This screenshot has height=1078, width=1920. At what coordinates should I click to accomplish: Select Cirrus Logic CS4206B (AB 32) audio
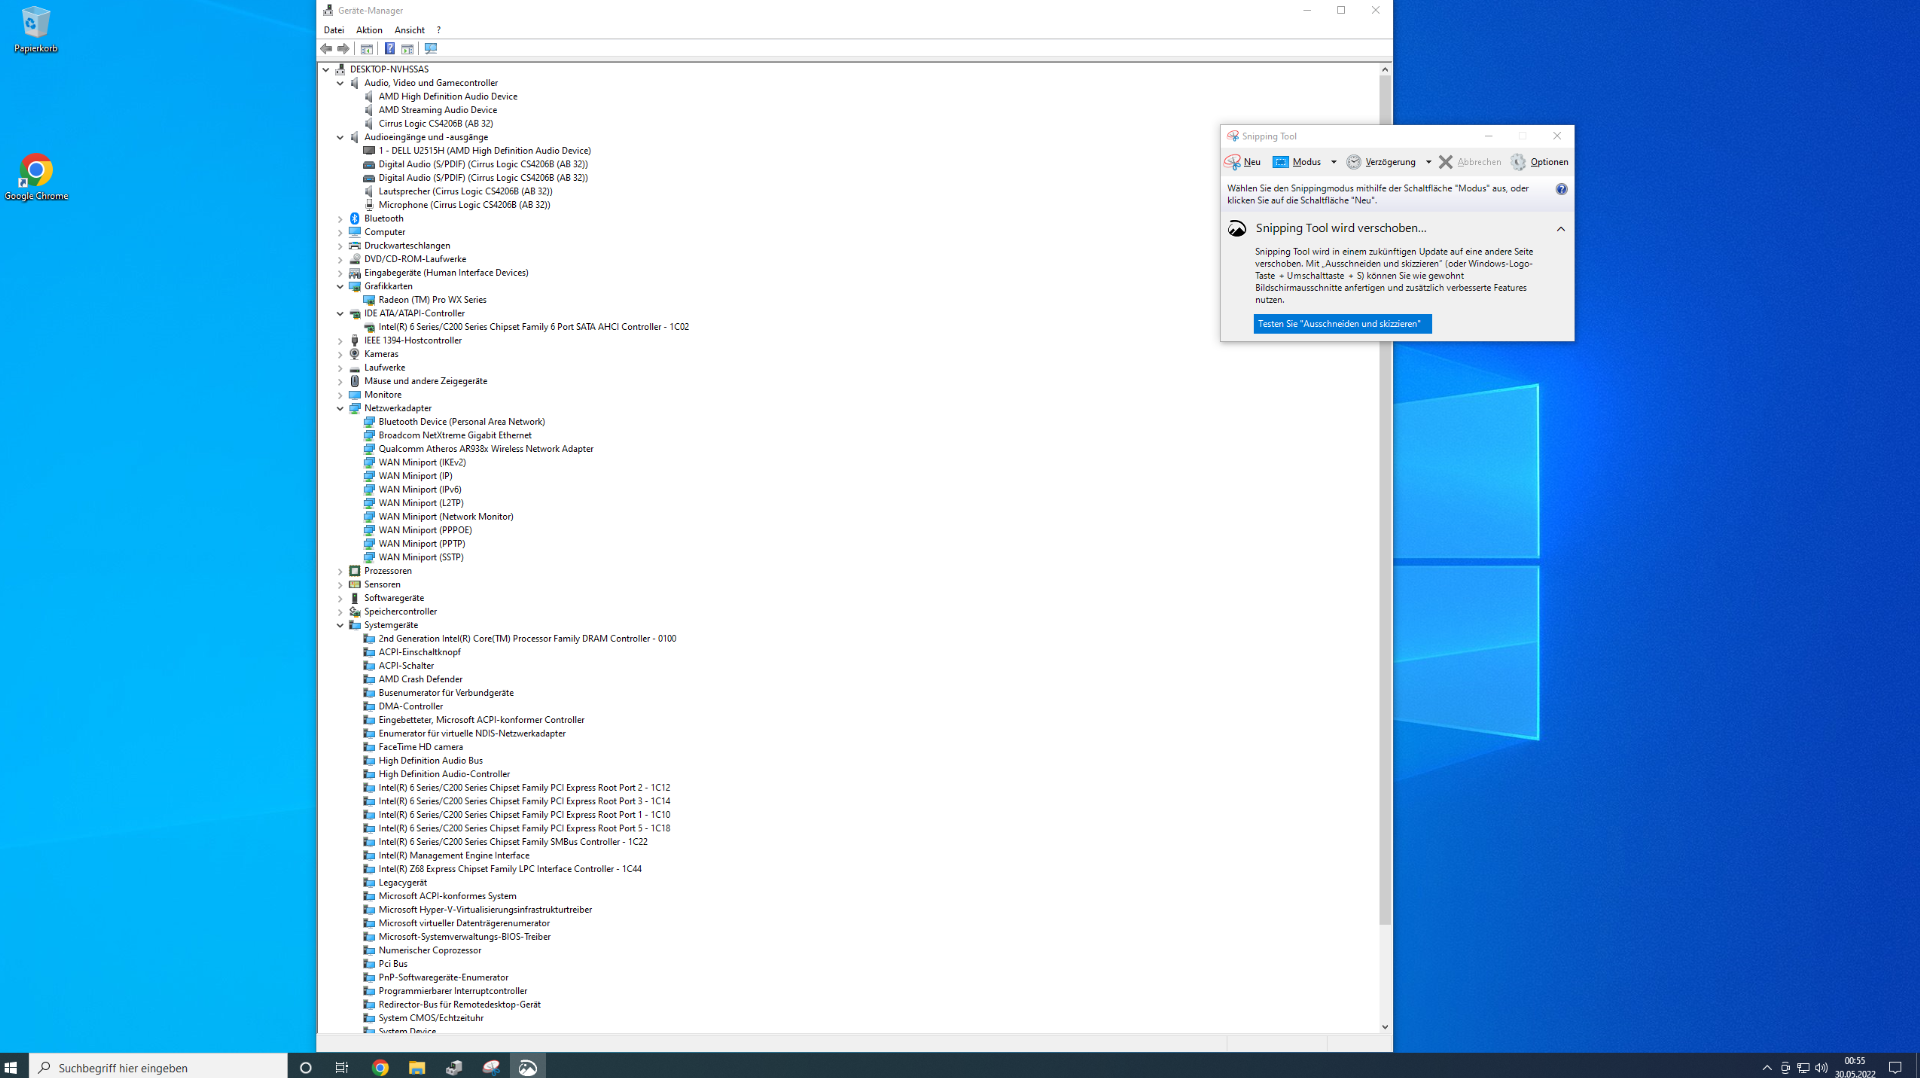tap(436, 124)
